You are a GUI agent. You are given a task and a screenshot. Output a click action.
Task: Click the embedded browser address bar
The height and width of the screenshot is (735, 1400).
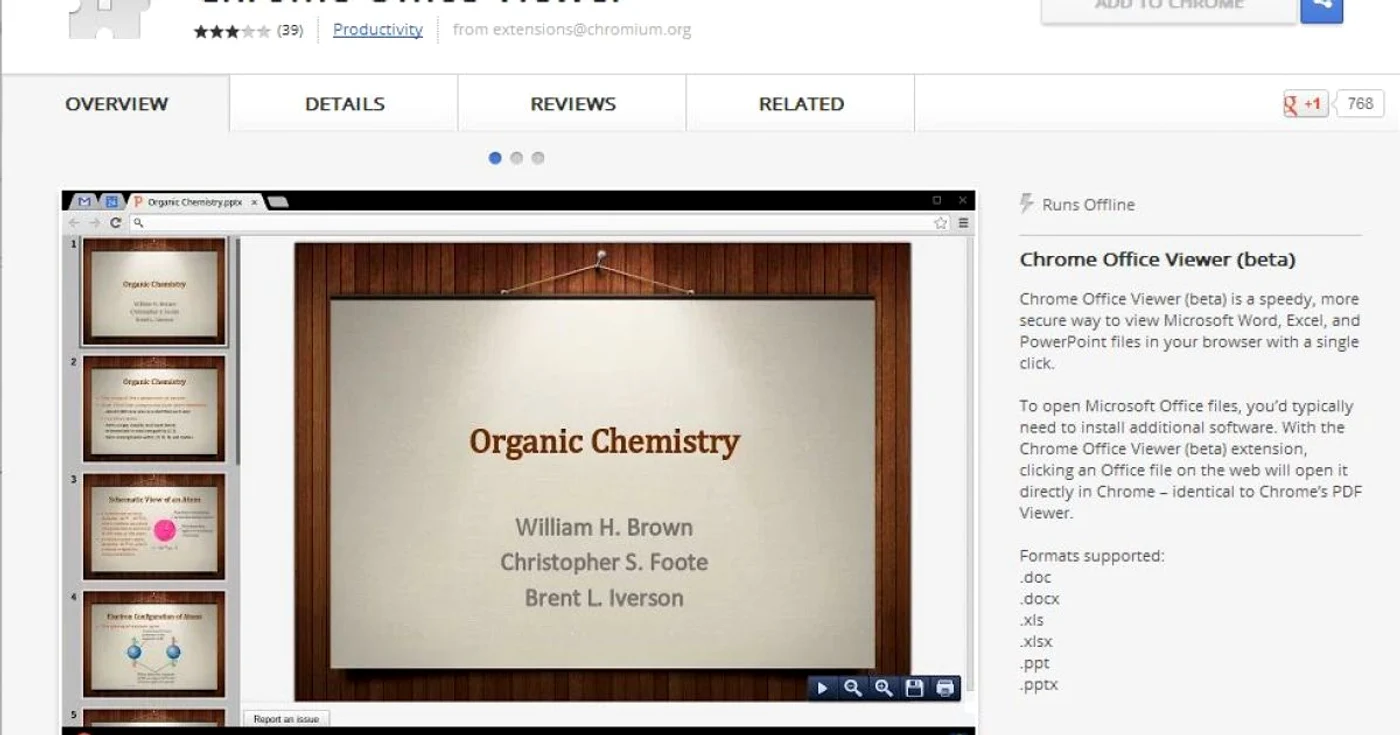[x=540, y=223]
